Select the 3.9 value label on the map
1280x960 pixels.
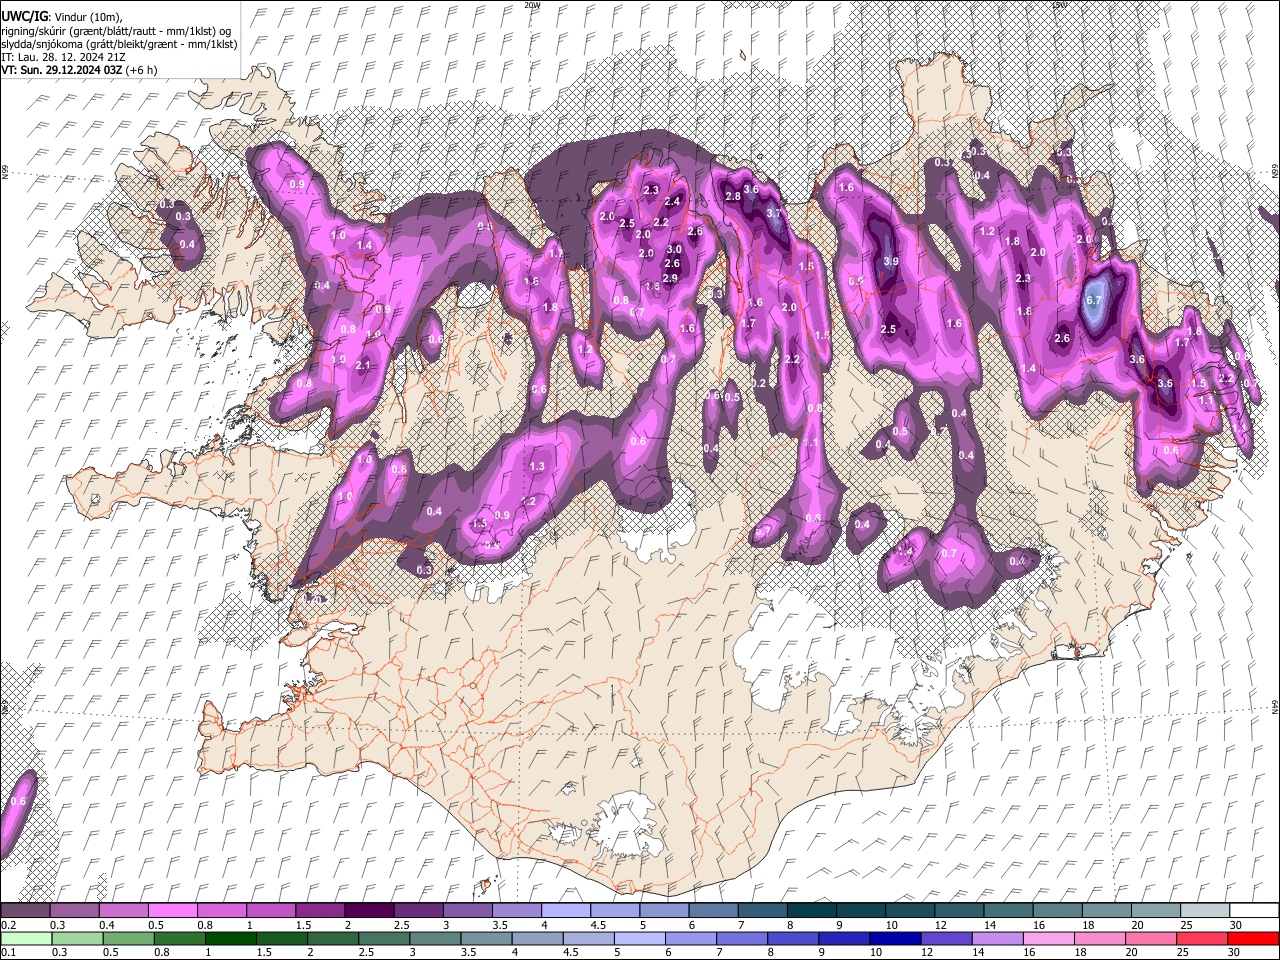(891, 261)
